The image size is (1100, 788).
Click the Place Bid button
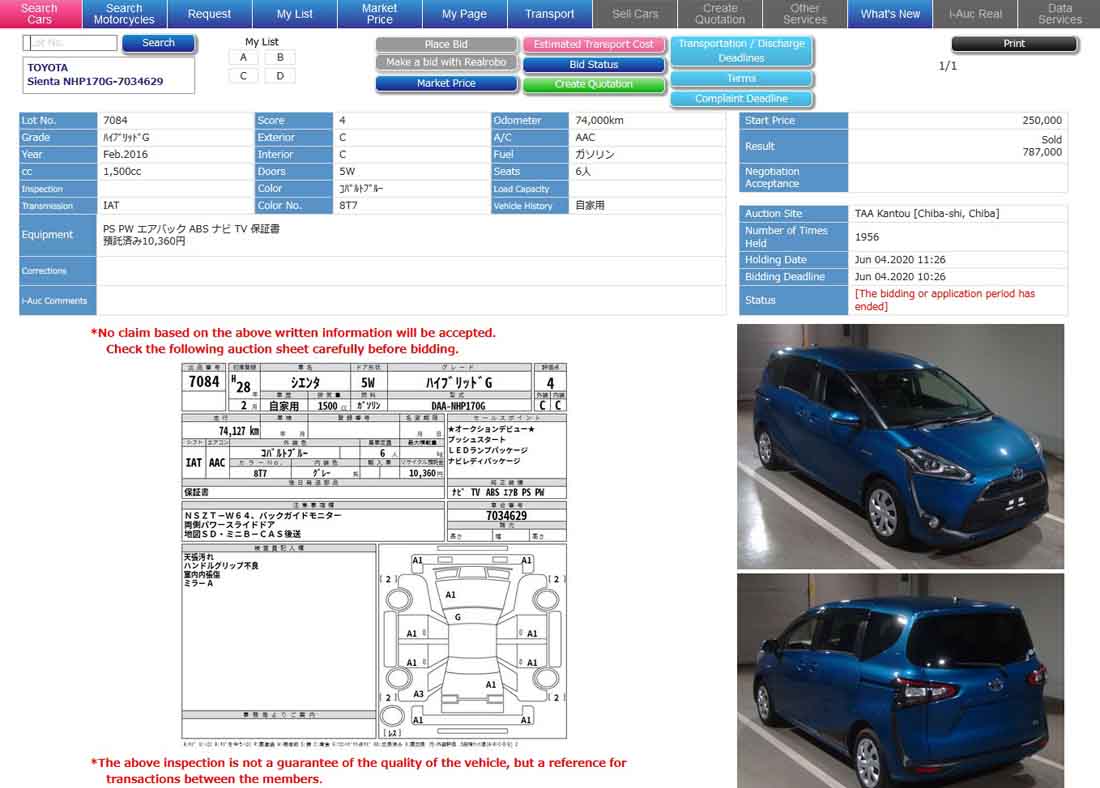[x=446, y=44]
